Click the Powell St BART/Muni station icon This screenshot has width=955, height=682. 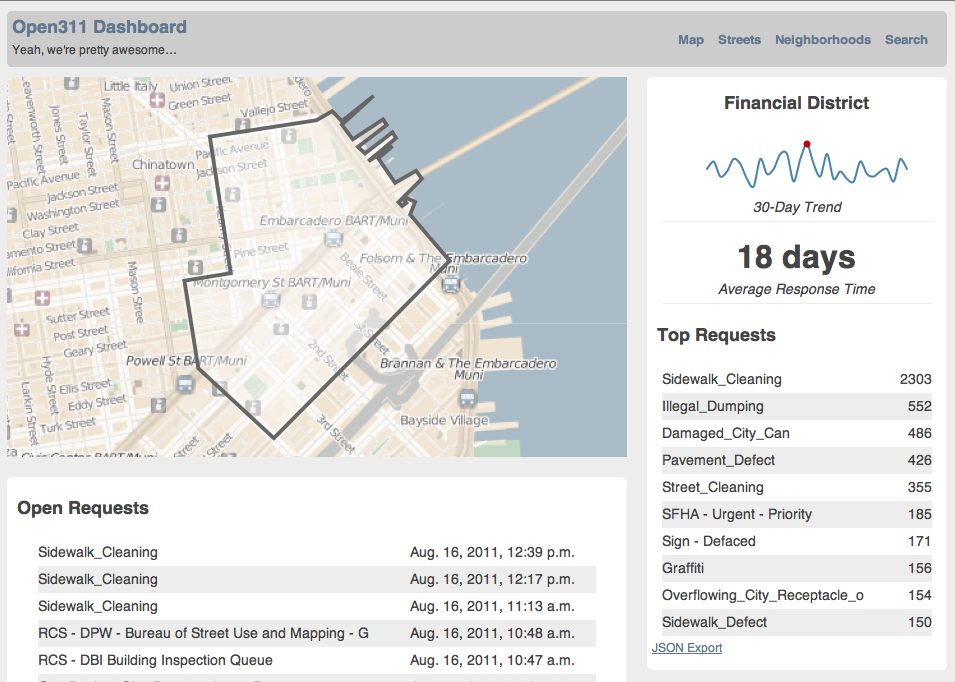(185, 385)
